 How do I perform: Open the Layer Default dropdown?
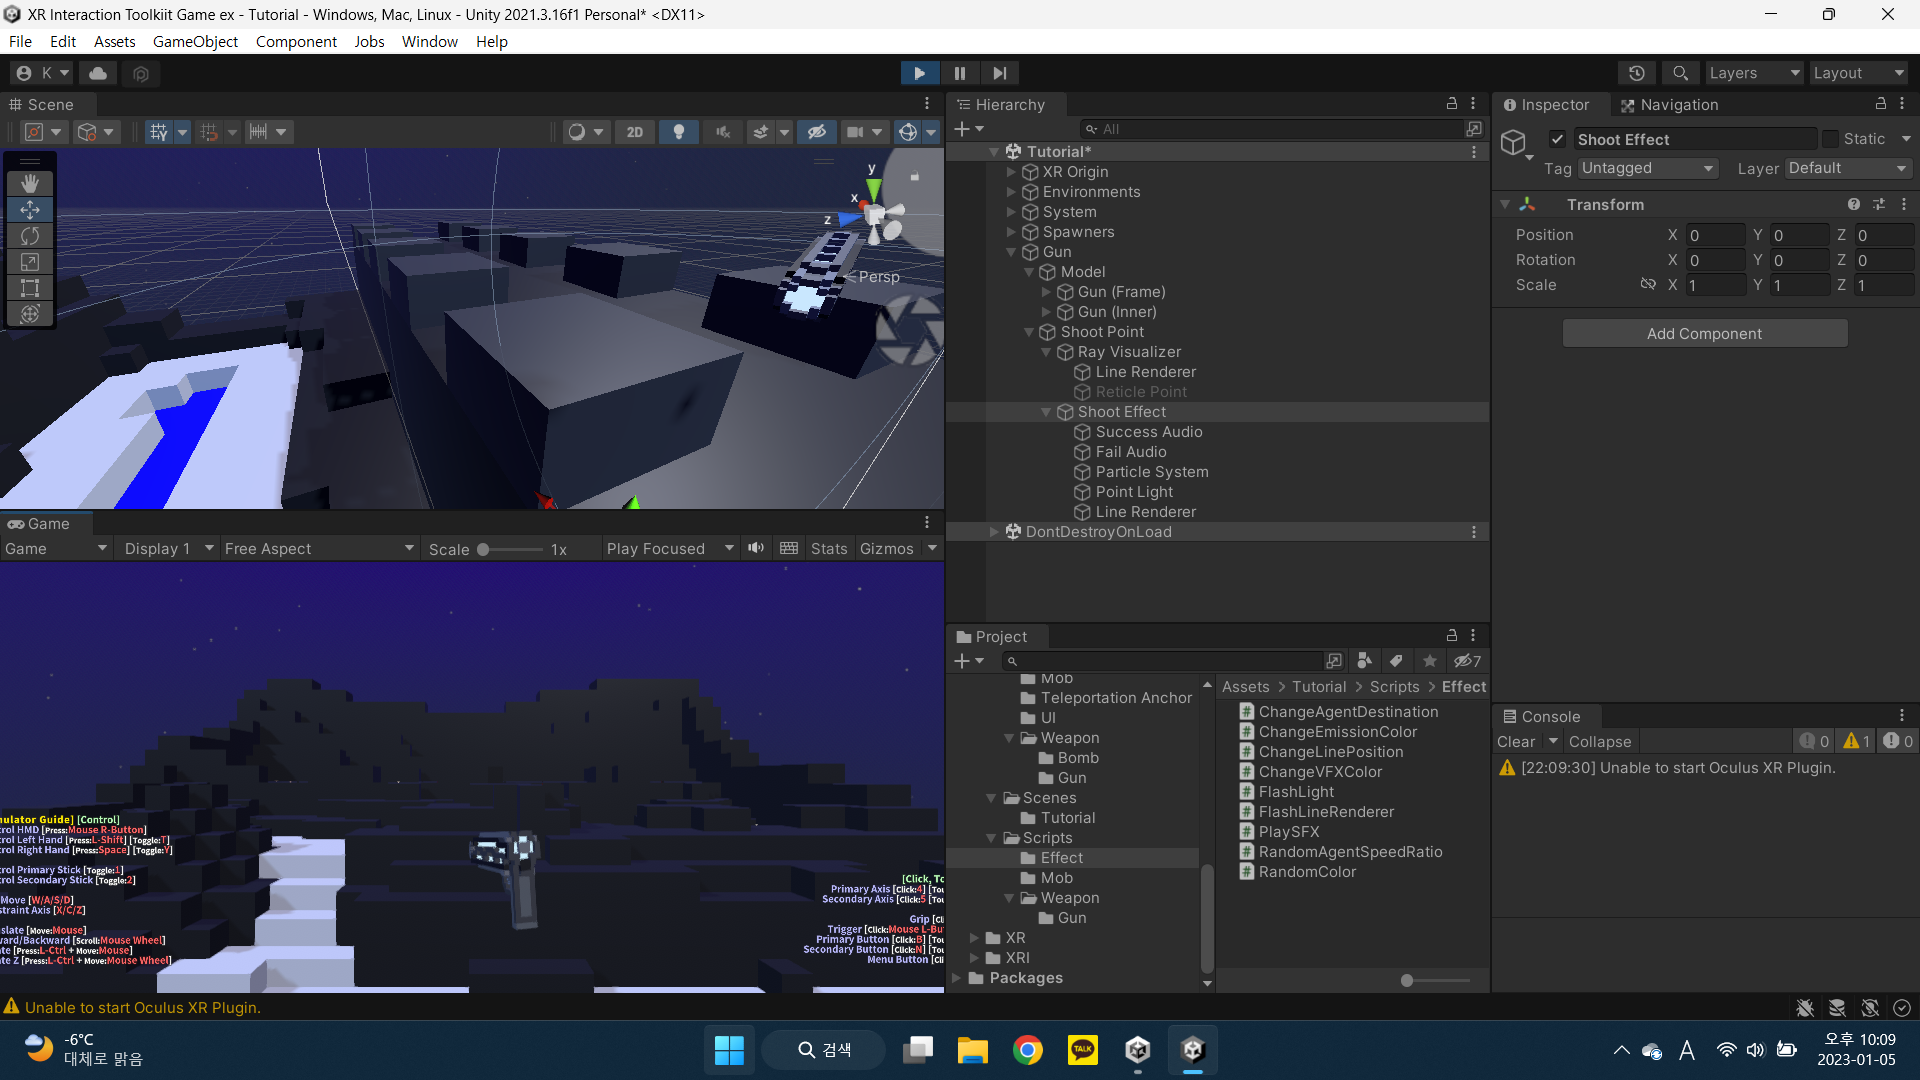(x=1848, y=168)
